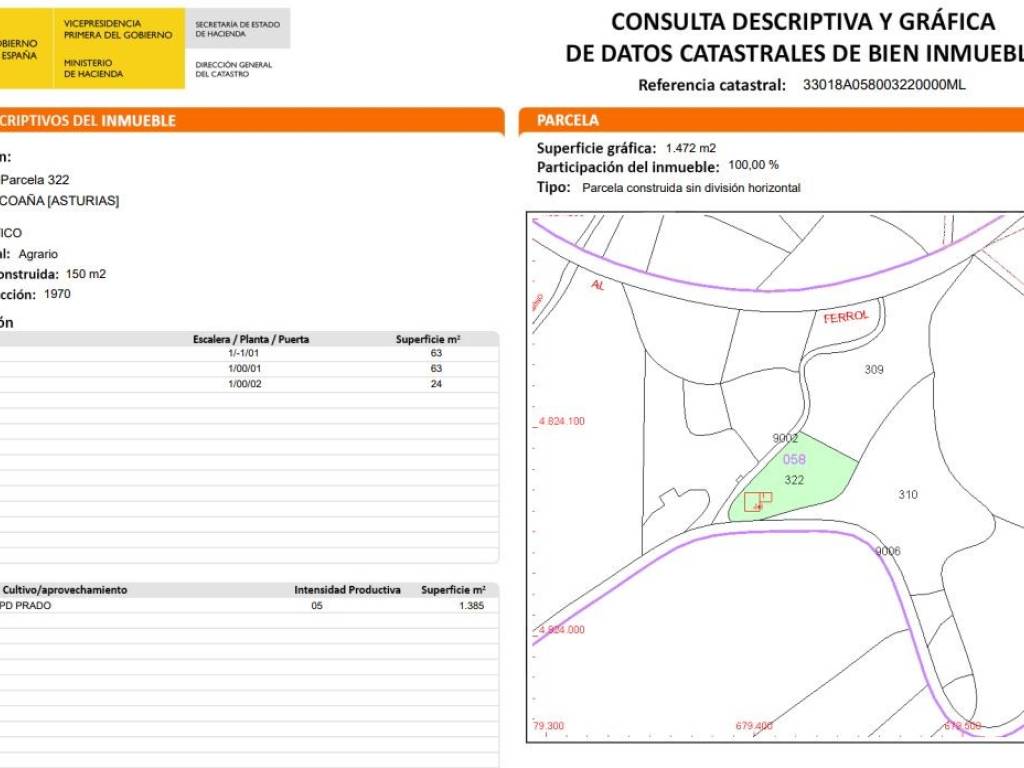Viewport: 1024px width, 768px height.
Task: Select the Referencia catastral label
Action: tap(712, 85)
